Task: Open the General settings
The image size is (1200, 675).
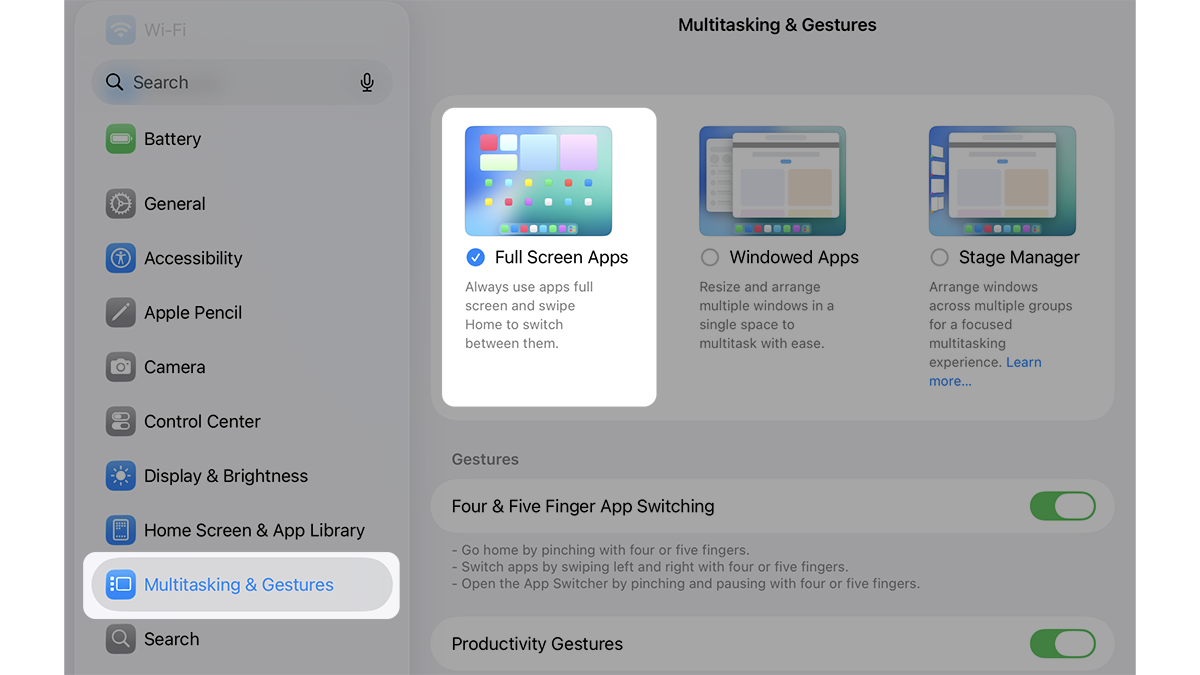Action: point(242,204)
